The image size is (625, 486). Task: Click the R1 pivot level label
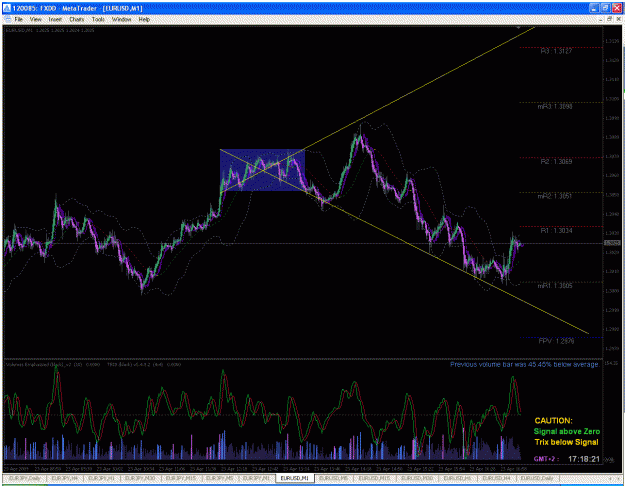[556, 230]
